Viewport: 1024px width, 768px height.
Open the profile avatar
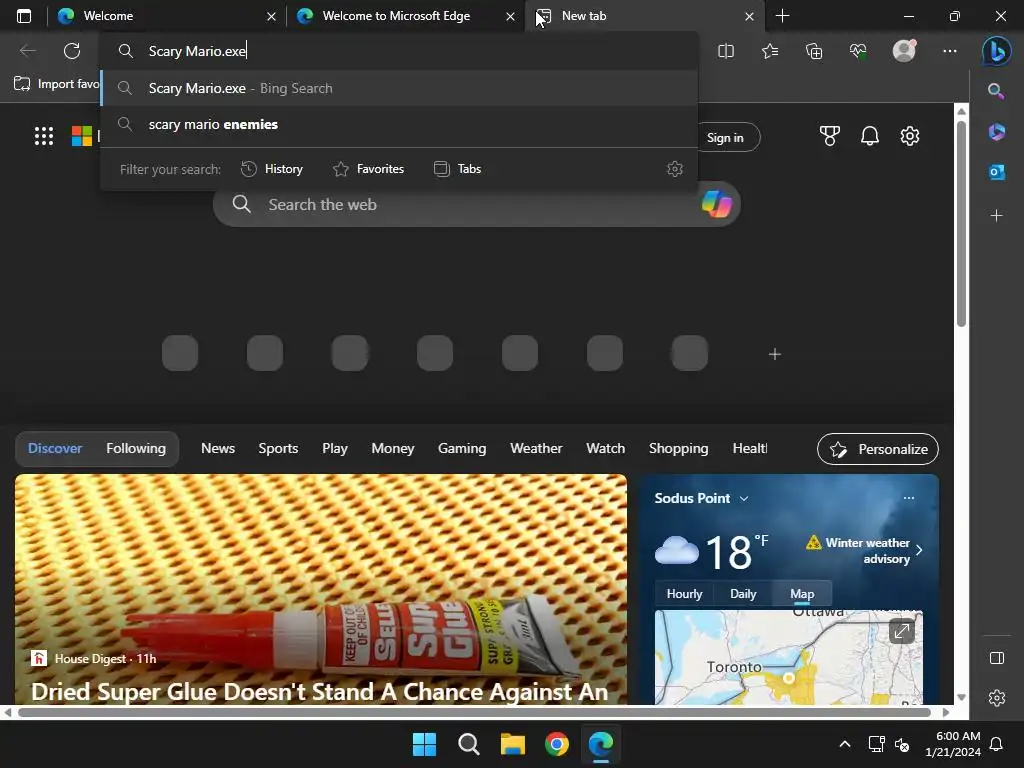point(904,51)
